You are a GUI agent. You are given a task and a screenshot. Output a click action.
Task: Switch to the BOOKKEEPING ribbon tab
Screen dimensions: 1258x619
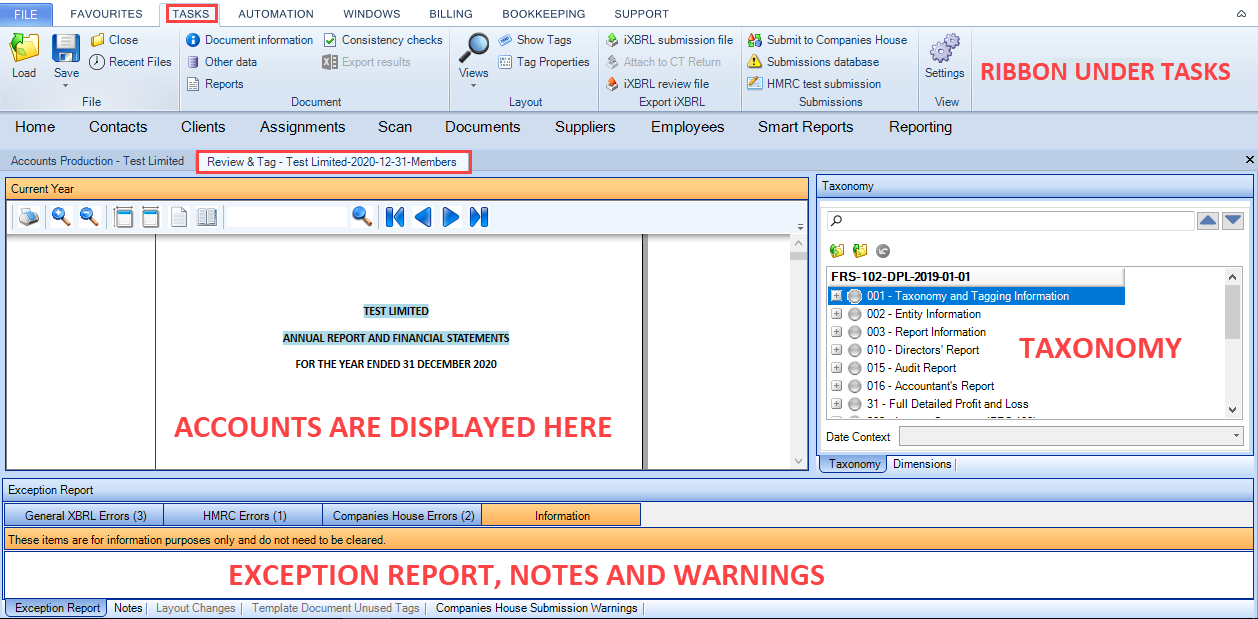point(543,14)
